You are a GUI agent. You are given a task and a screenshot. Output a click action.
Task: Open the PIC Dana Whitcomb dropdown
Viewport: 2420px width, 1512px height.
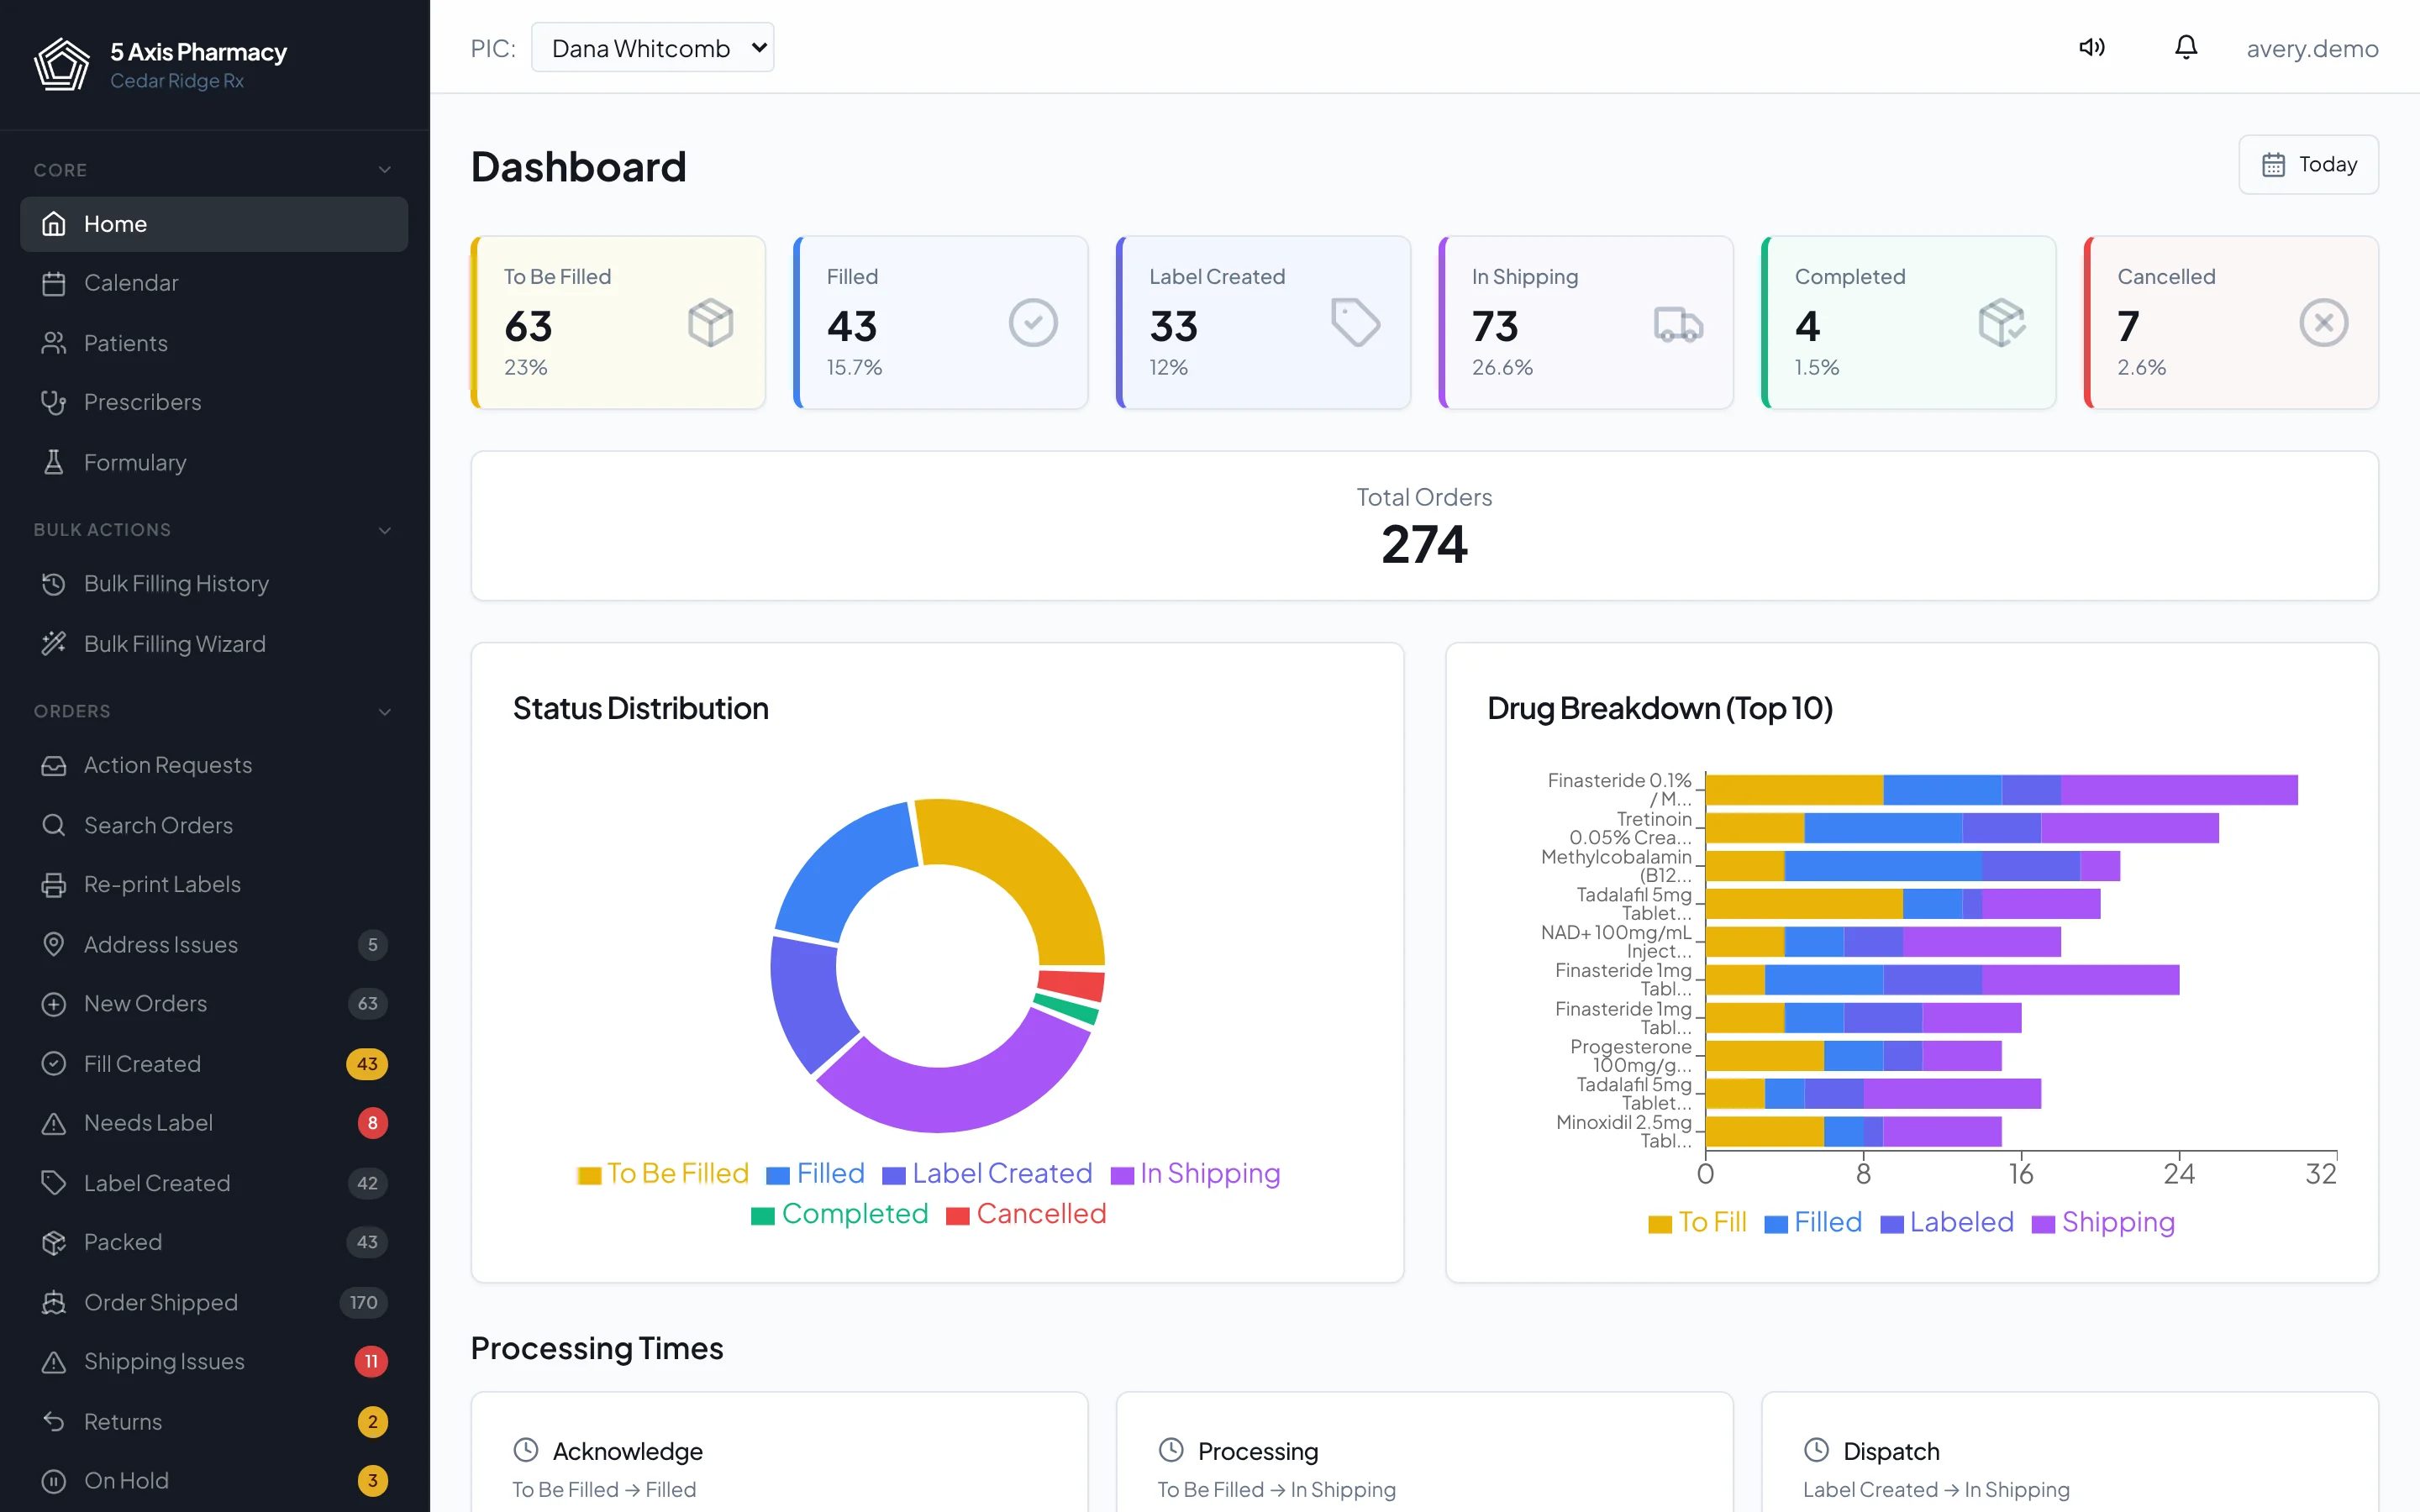pos(653,48)
